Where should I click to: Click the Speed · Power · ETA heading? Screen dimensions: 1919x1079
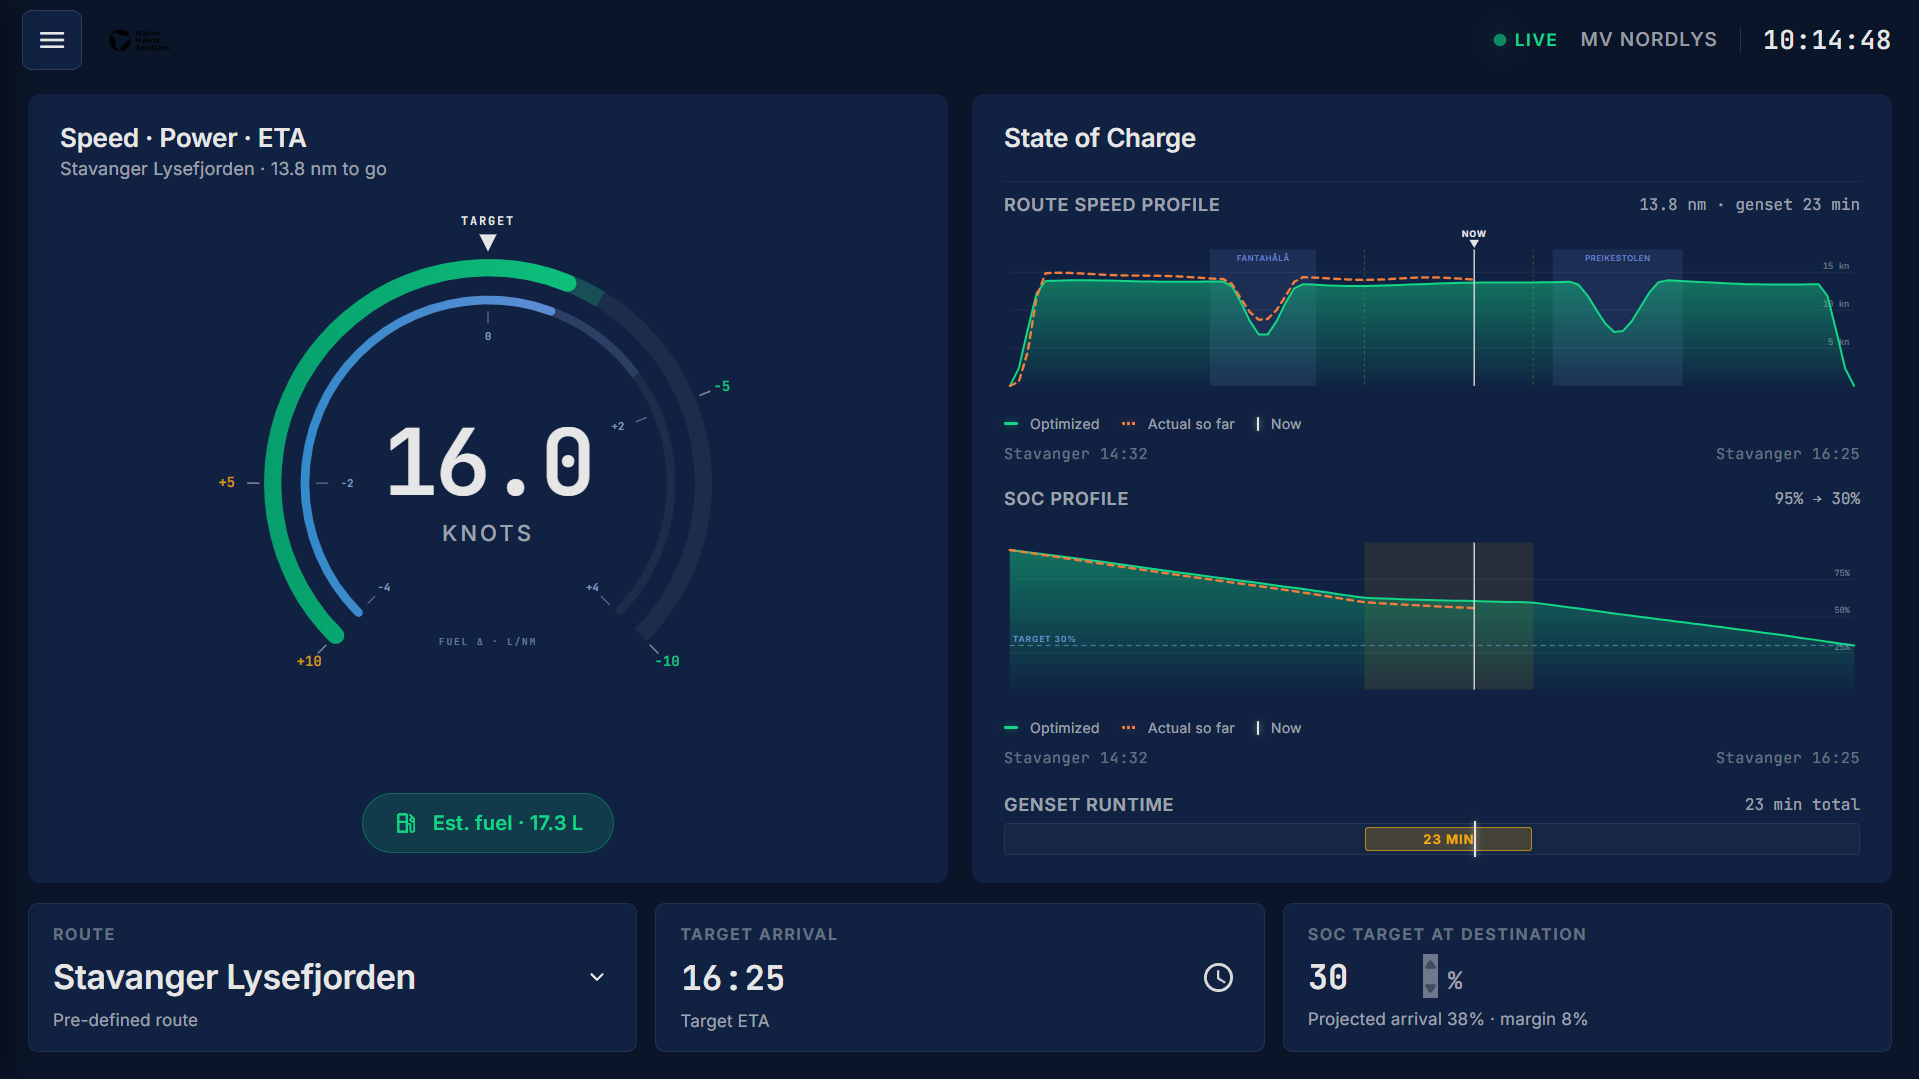point(183,138)
